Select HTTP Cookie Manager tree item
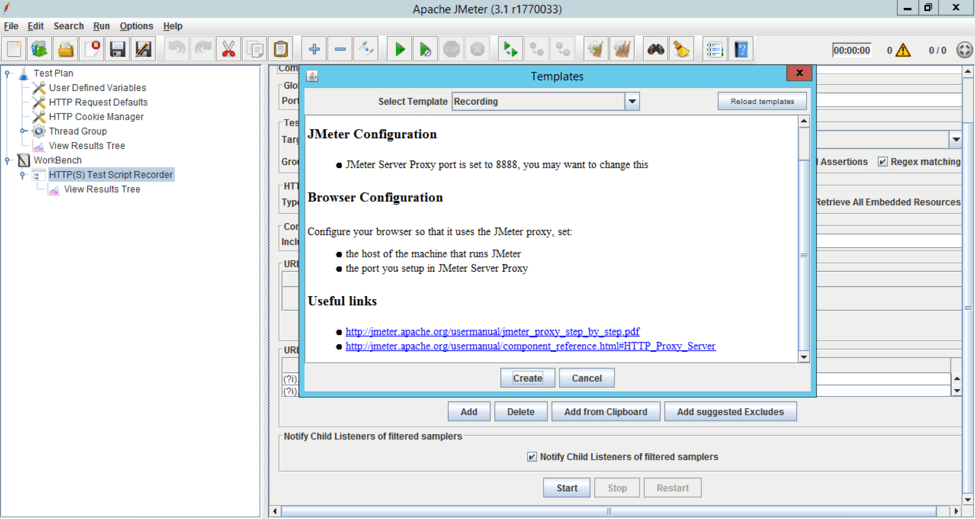Viewport: 975px width, 519px height. 96,117
